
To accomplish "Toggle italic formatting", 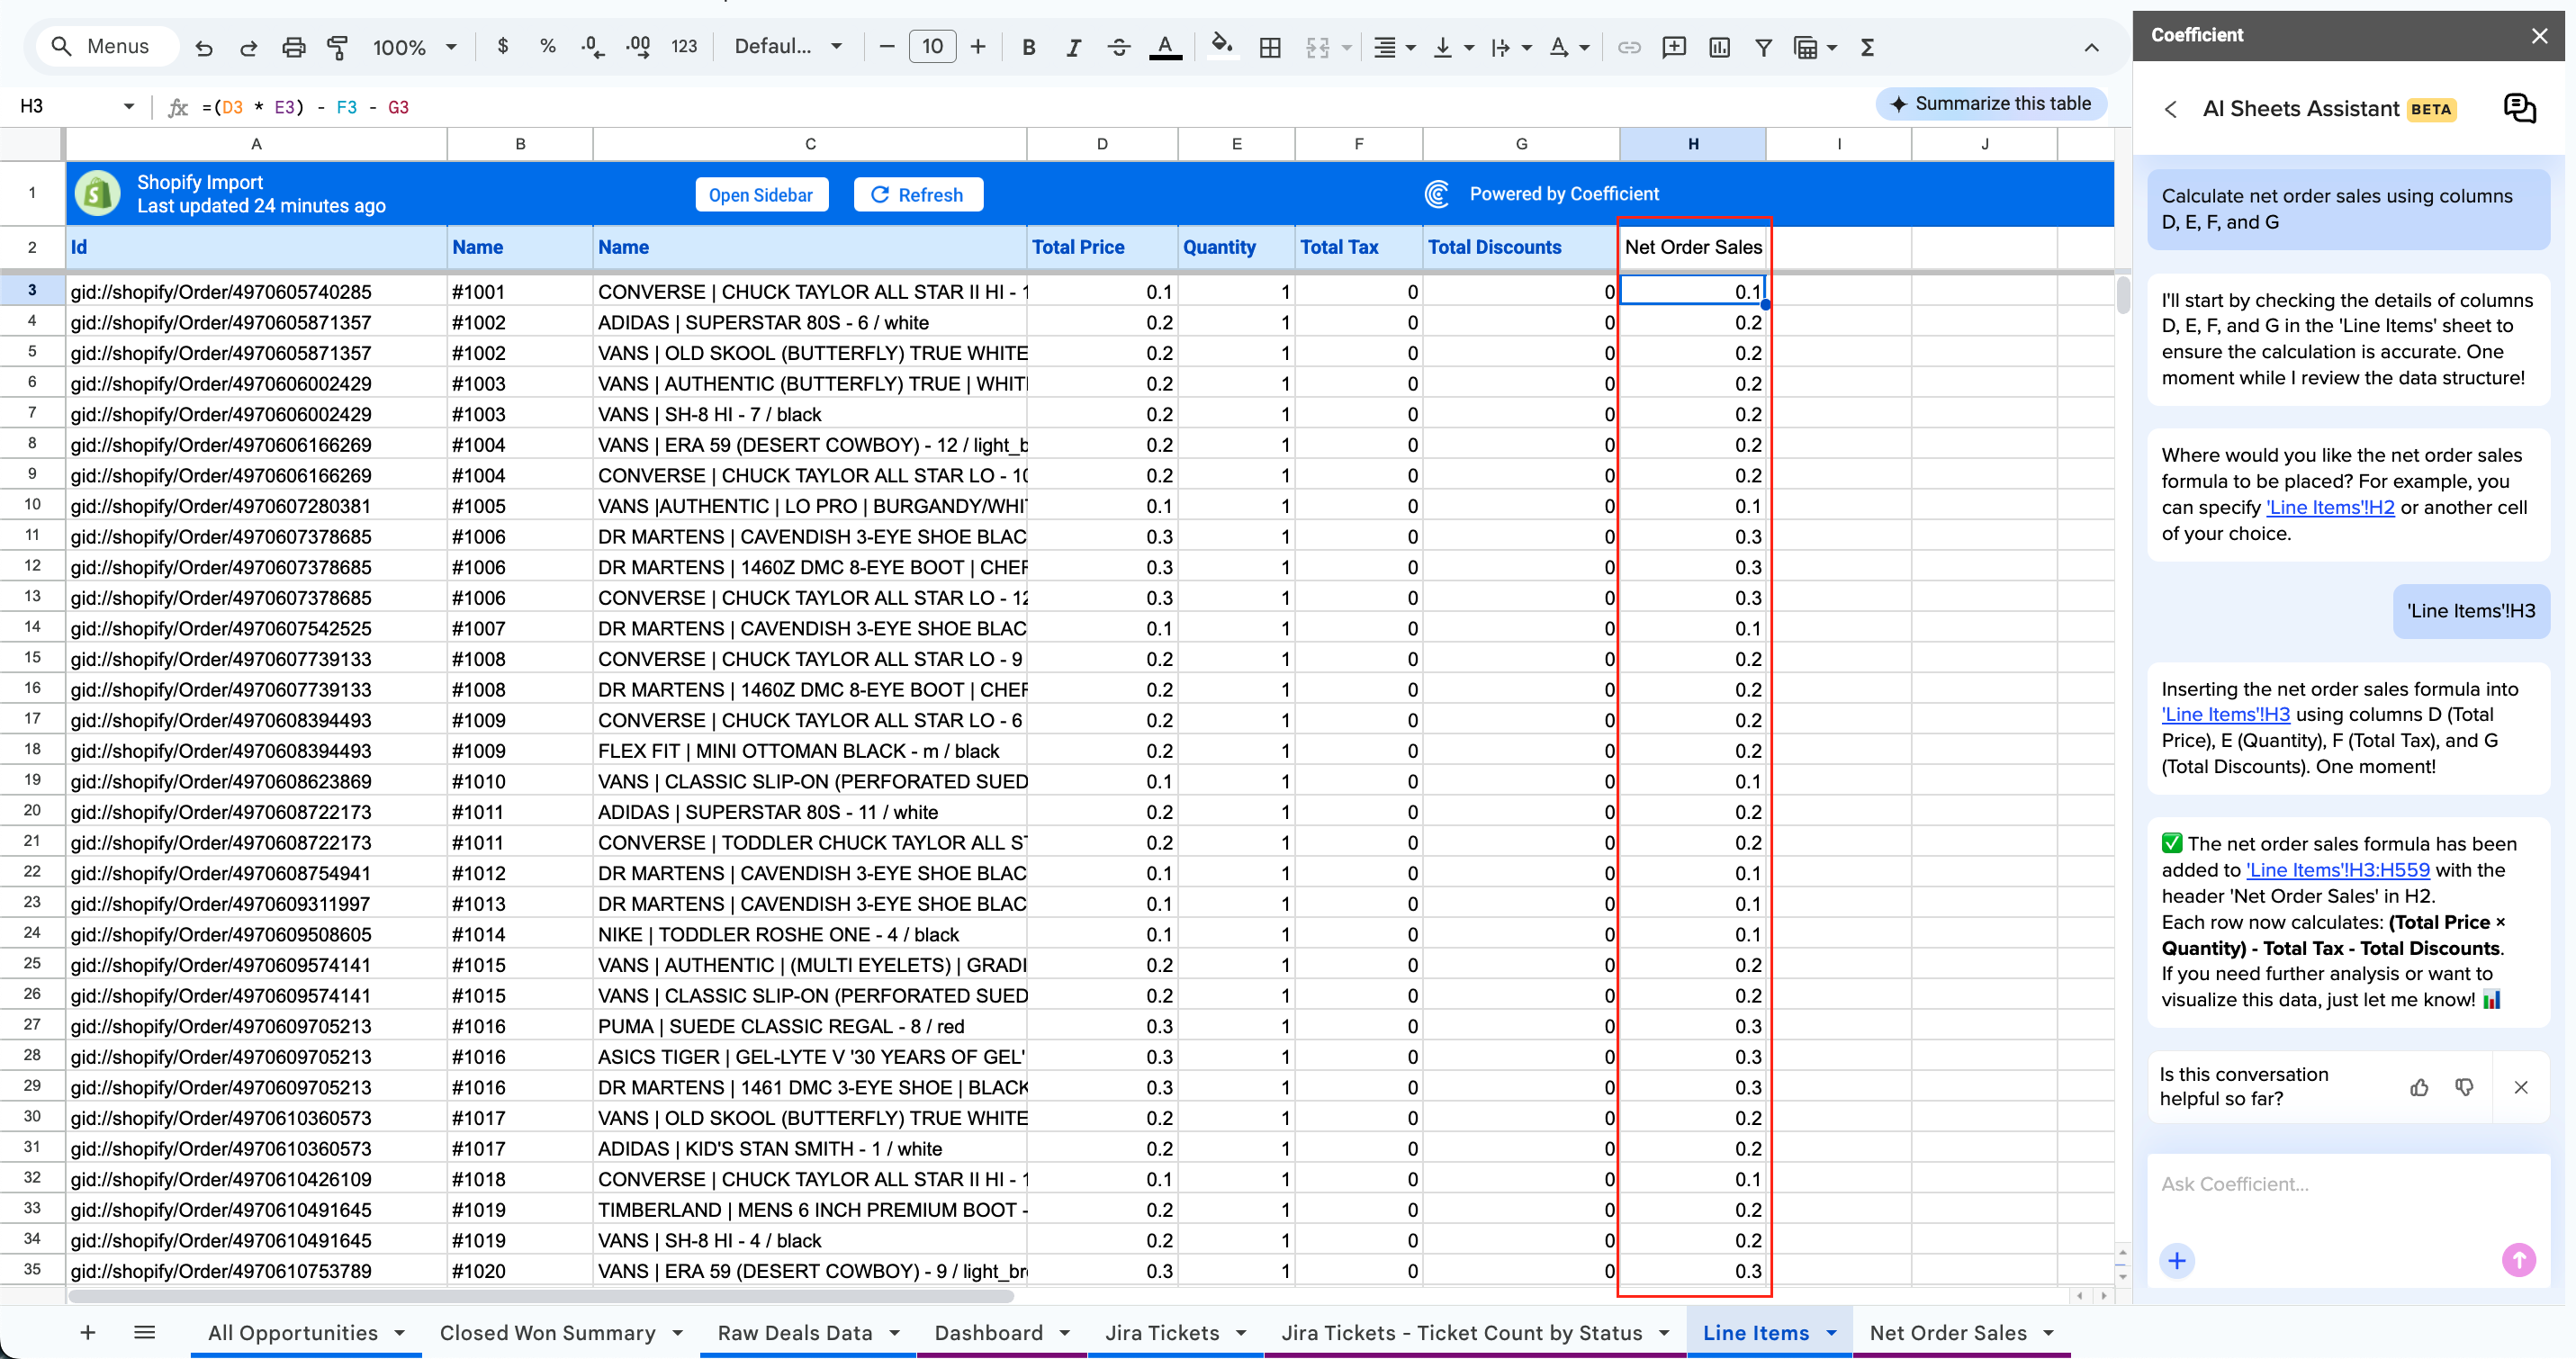I will pyautogui.click(x=1073, y=47).
